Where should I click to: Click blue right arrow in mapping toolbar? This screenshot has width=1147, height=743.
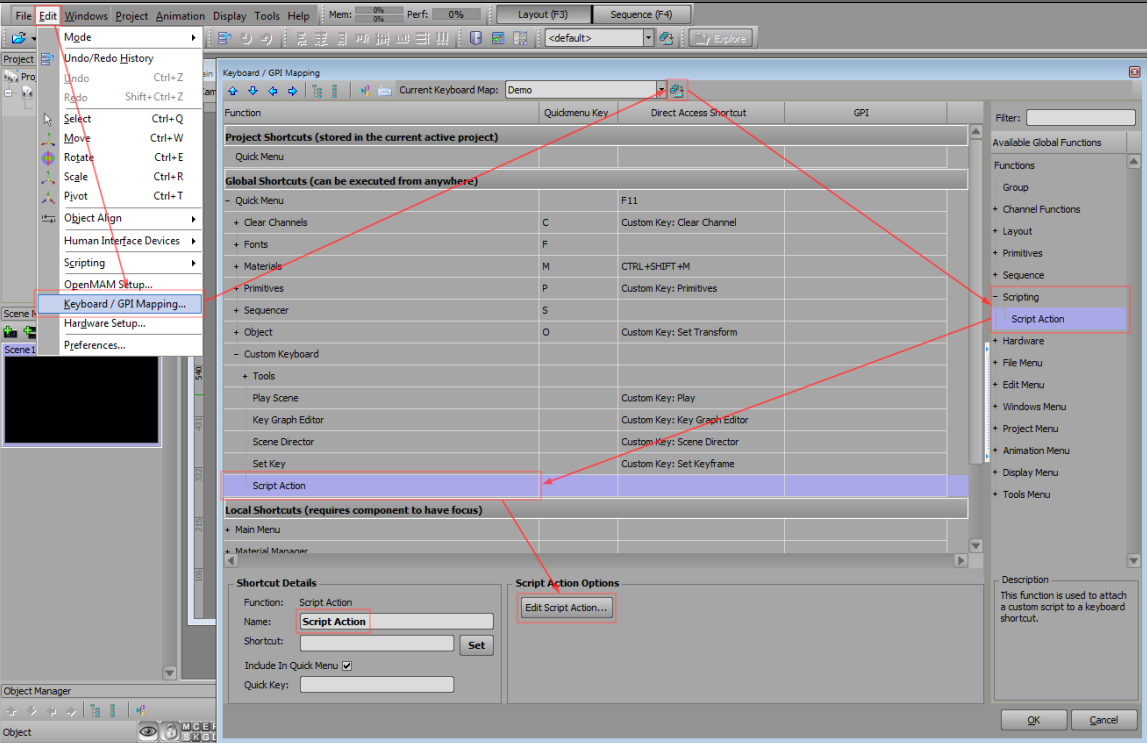[x=292, y=91]
